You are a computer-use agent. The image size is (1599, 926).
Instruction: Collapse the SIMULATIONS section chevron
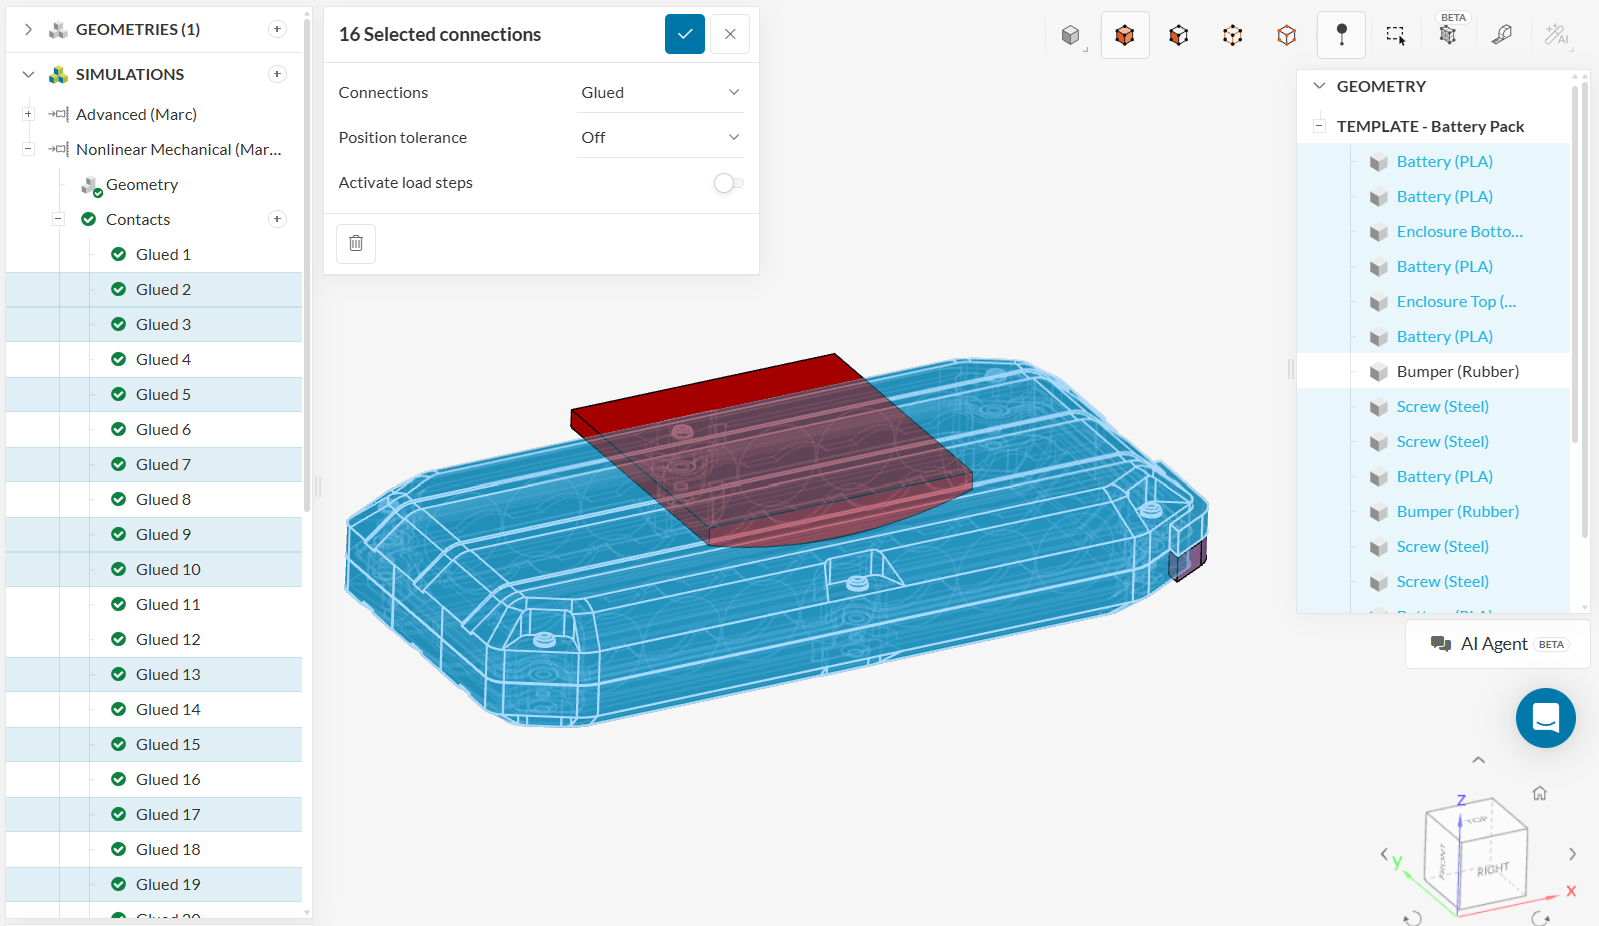tap(29, 74)
